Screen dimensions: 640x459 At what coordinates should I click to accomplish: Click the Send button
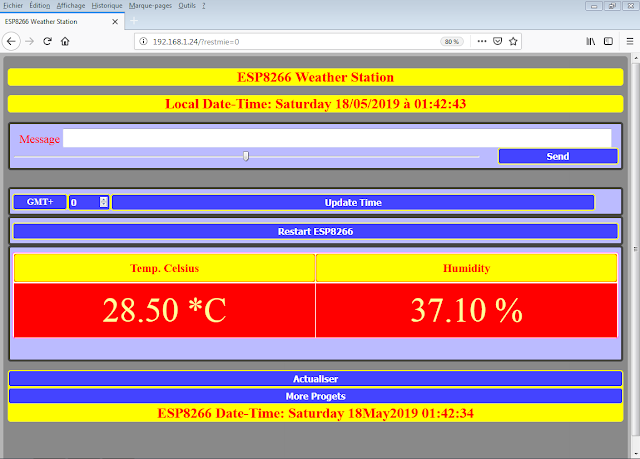[x=558, y=156]
